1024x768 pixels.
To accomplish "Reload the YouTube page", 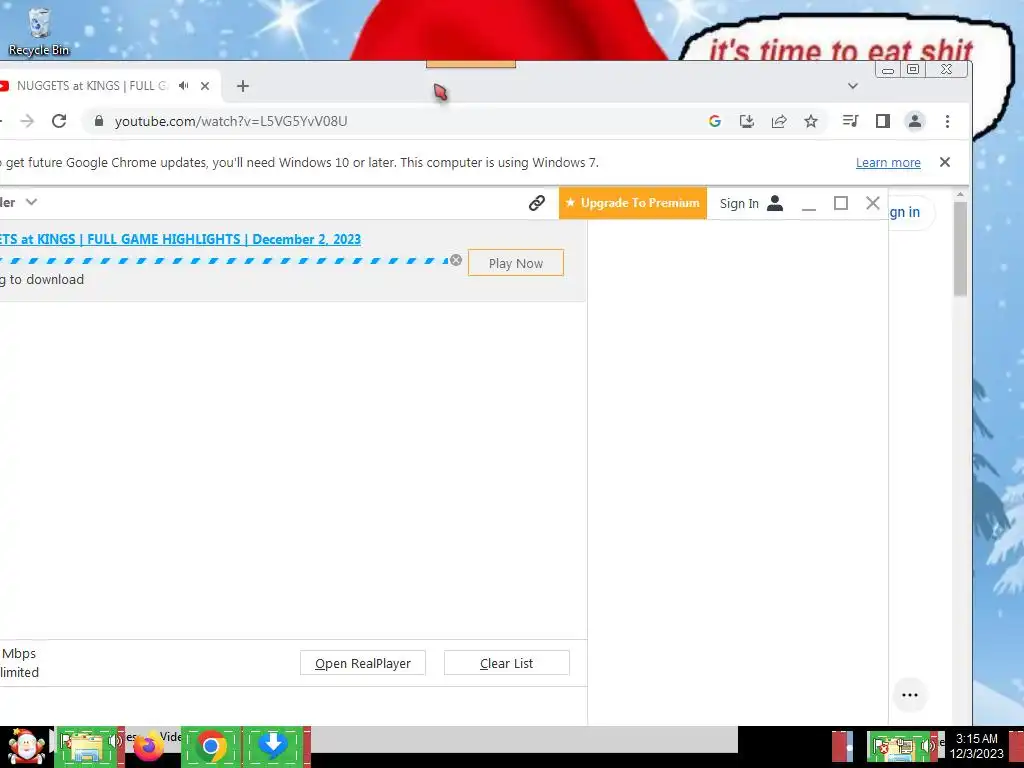I will 59,121.
